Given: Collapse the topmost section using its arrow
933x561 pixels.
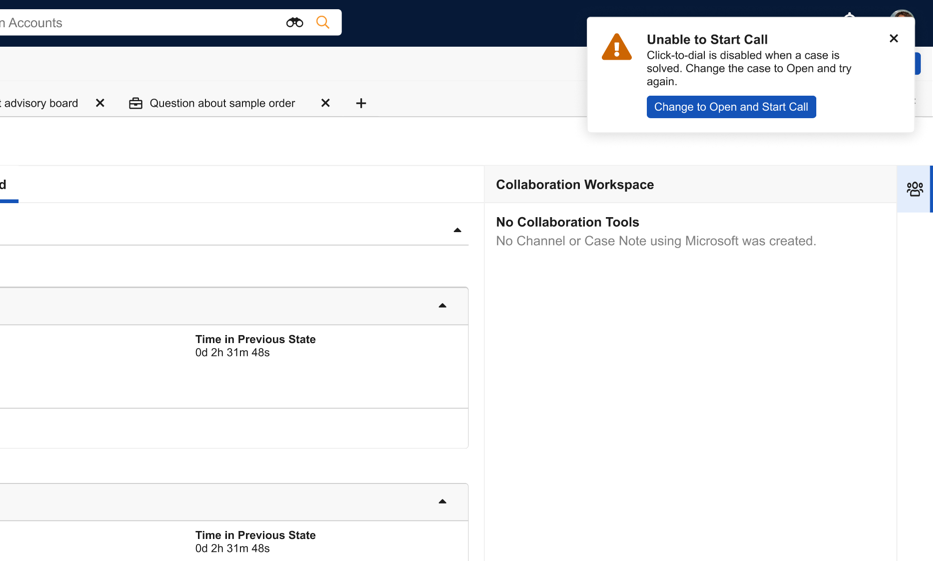Looking at the screenshot, I should pos(457,230).
